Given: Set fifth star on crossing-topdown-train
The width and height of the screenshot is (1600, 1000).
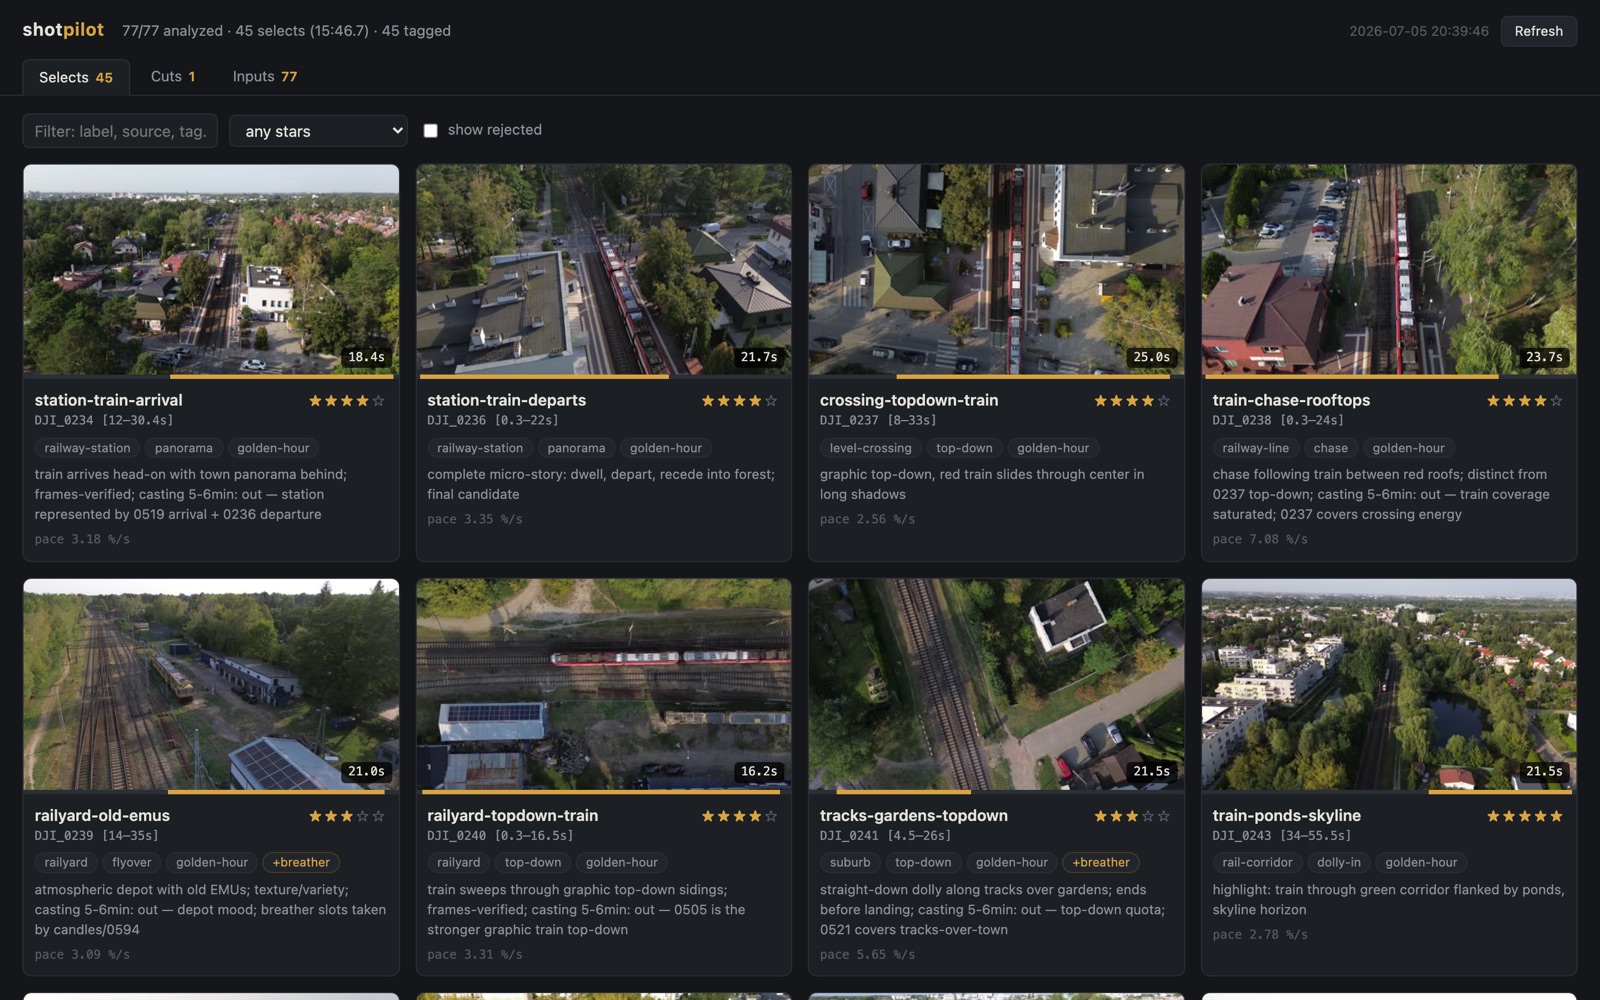Looking at the screenshot, I should (1164, 401).
